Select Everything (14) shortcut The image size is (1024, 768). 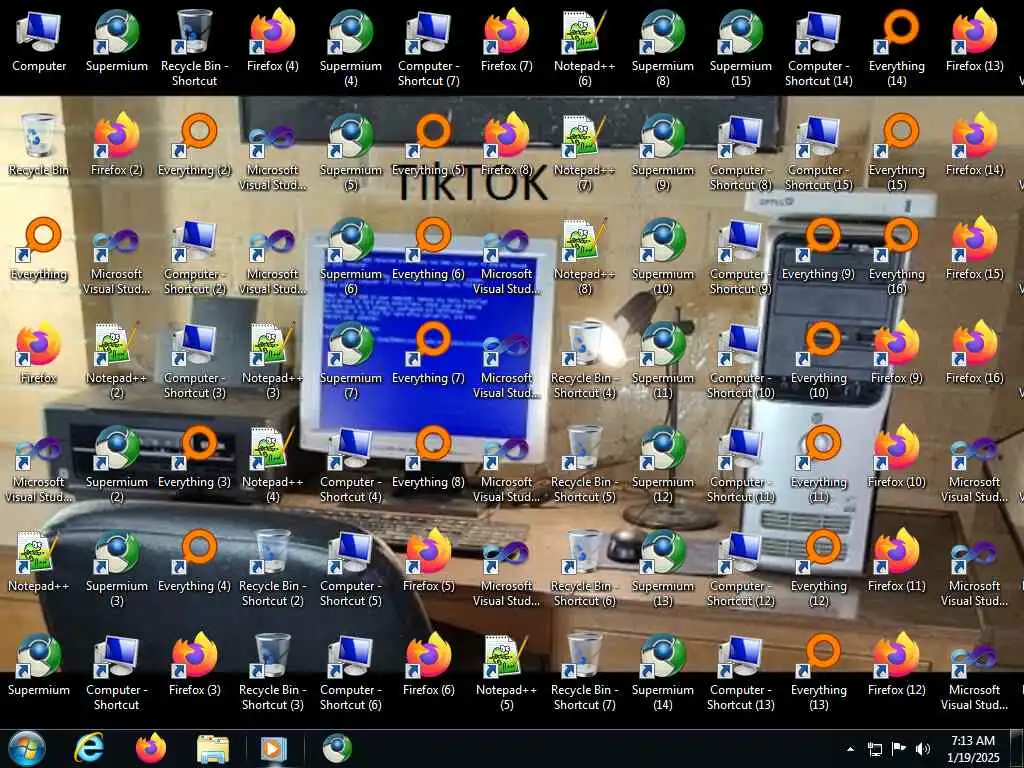[x=897, y=47]
